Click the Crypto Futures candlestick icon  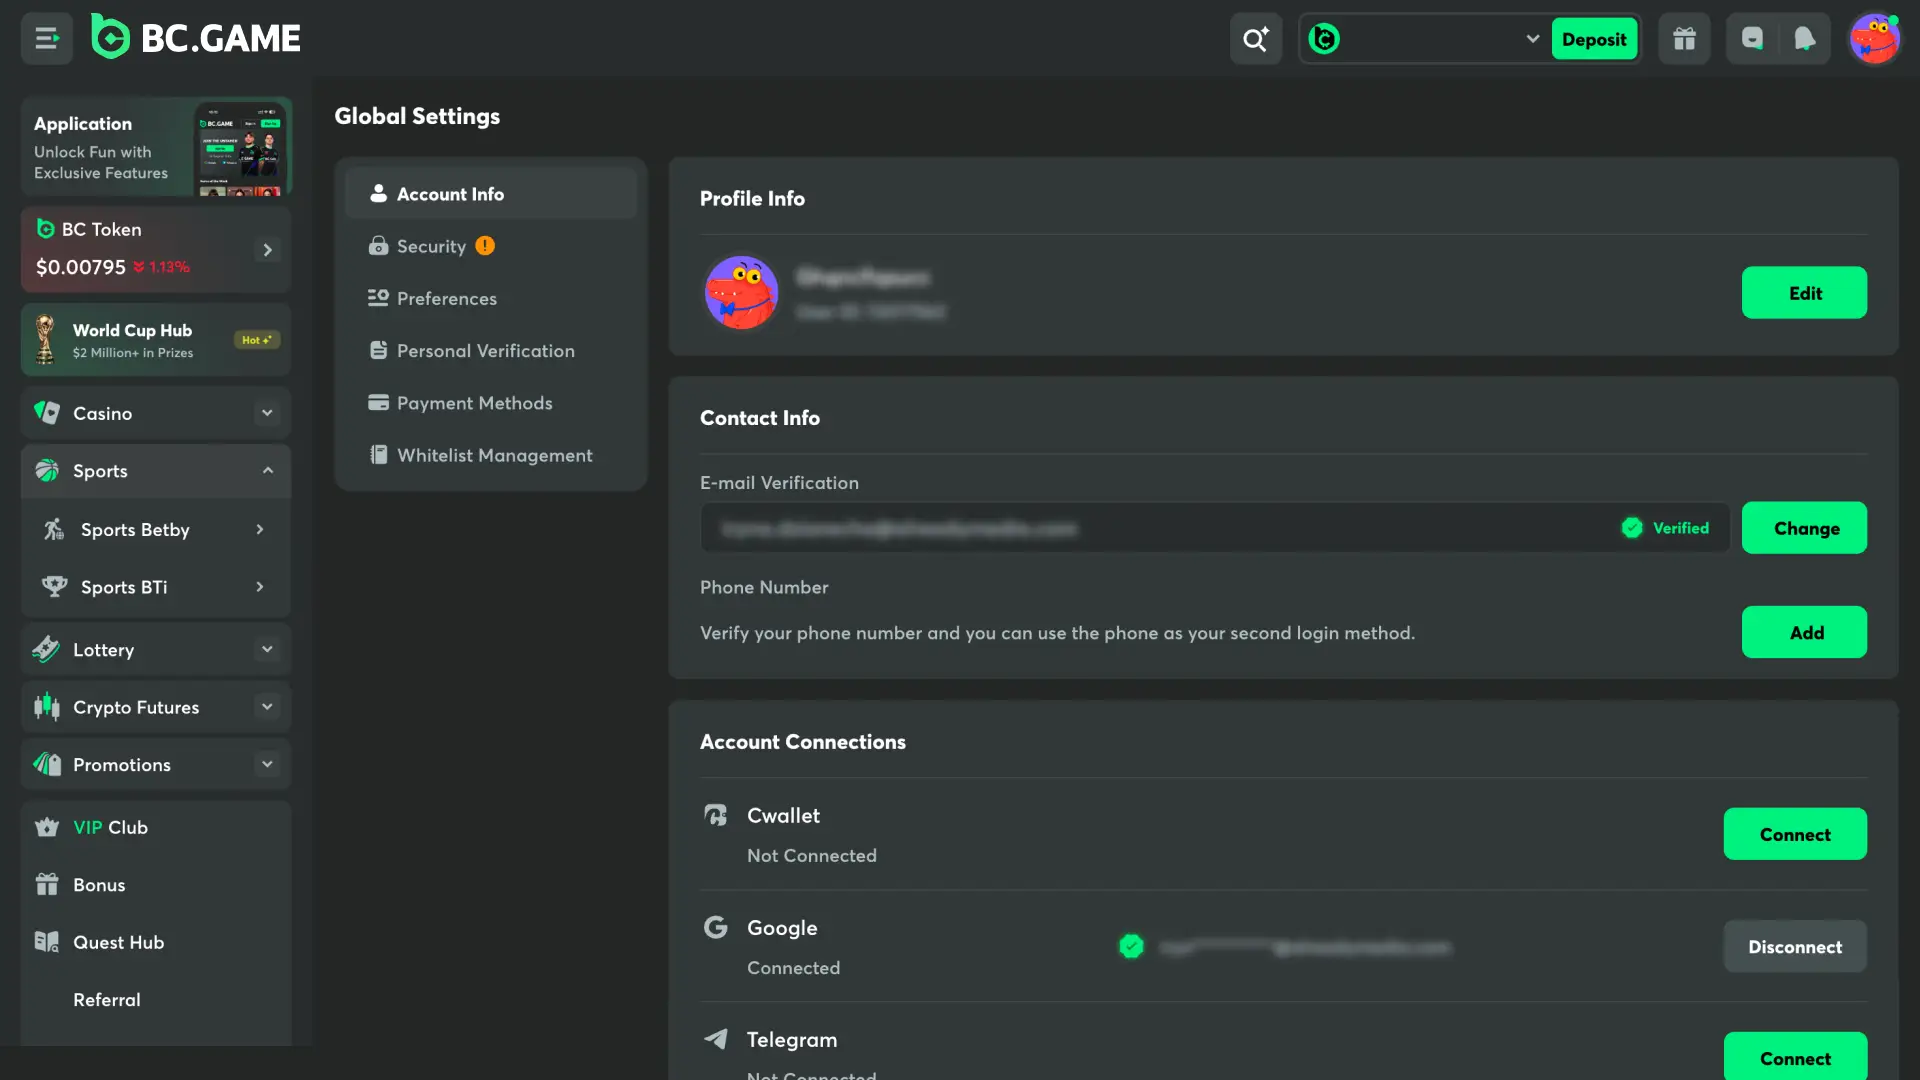(47, 707)
